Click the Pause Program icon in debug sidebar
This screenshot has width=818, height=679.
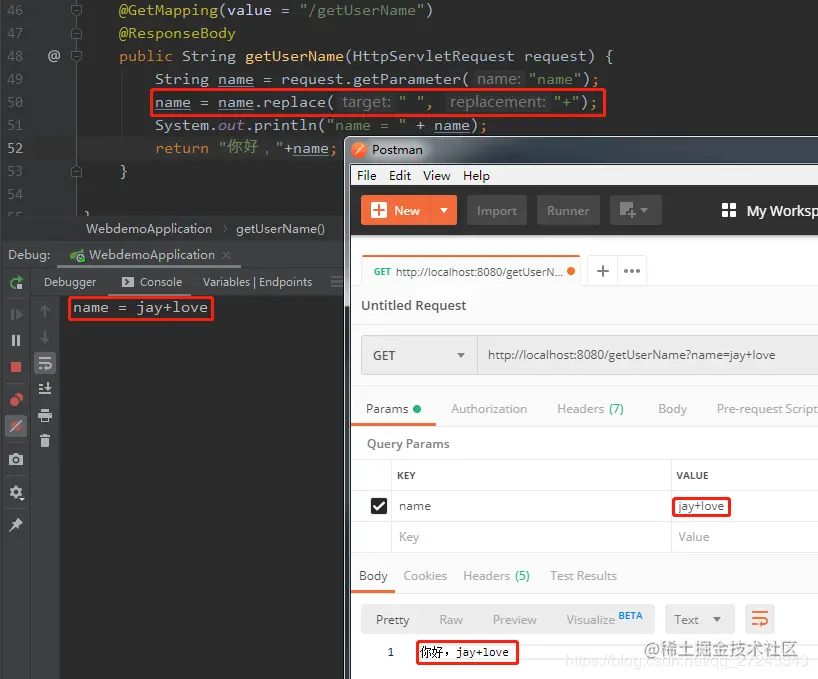[16, 341]
